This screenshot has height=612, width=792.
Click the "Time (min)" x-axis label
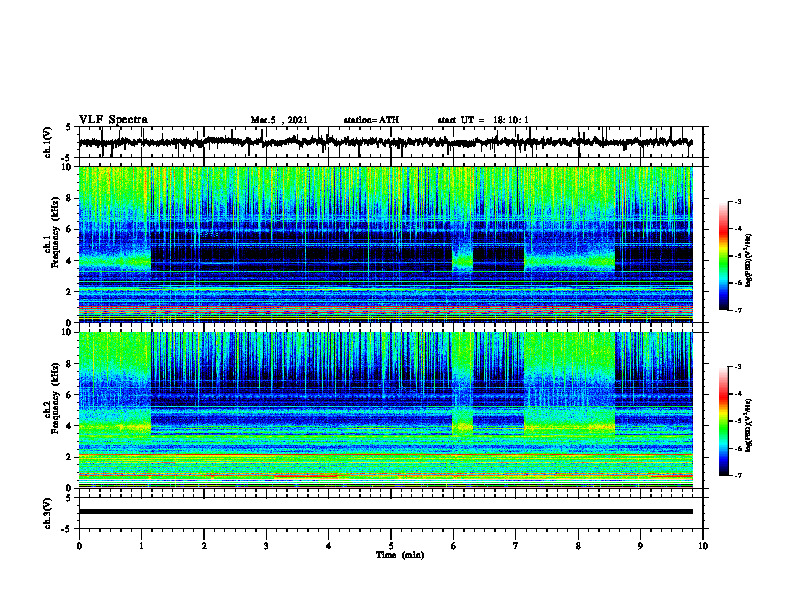[400, 555]
